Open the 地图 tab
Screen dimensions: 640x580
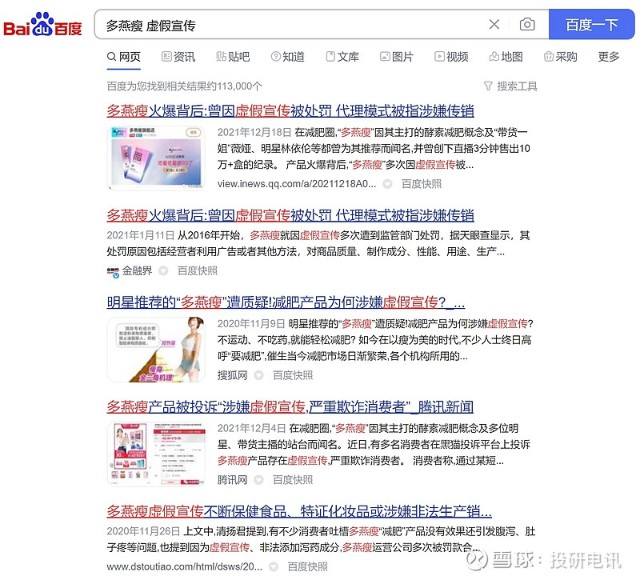pyautogui.click(x=506, y=57)
